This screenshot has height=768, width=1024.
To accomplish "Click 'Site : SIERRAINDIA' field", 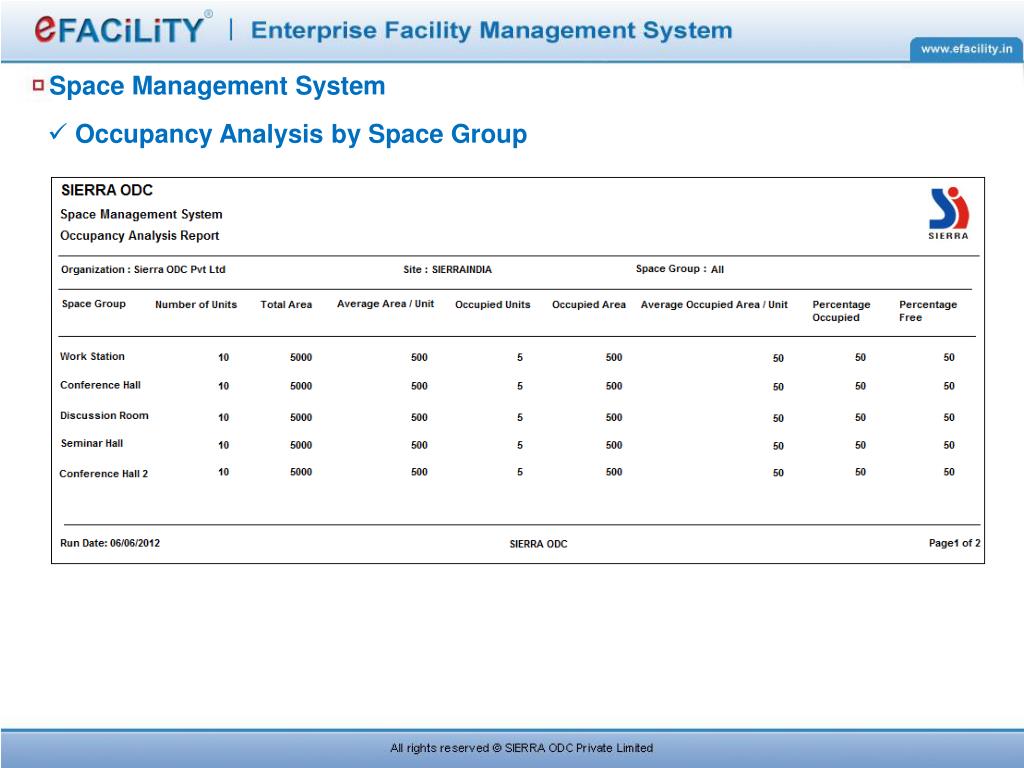I will 447,269.
